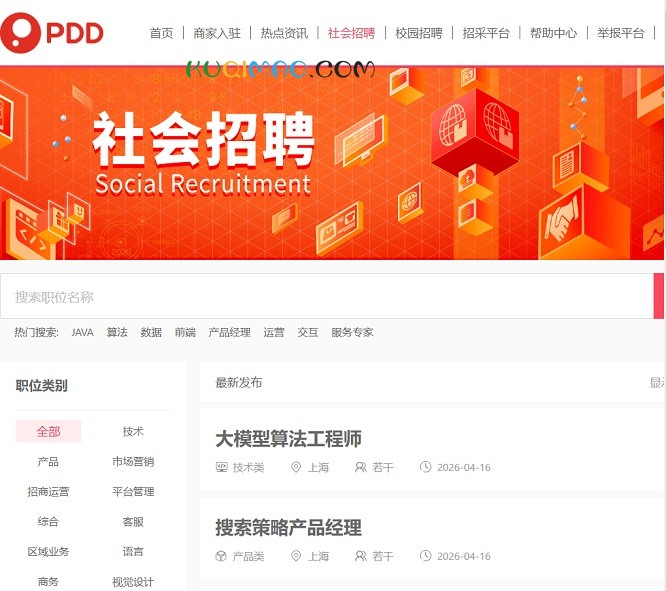Select hot search term 前端
666x591 pixels.
coord(185,332)
